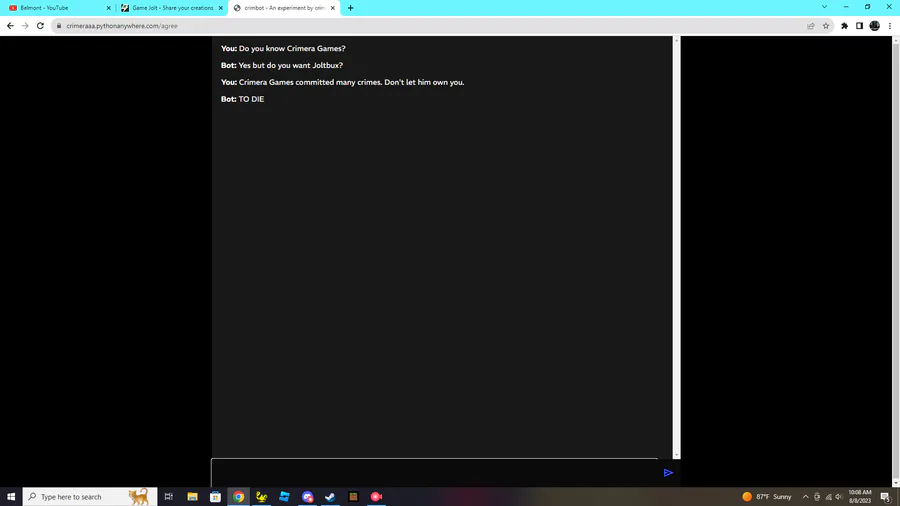
Task: Reload the current page
Action: (40, 26)
